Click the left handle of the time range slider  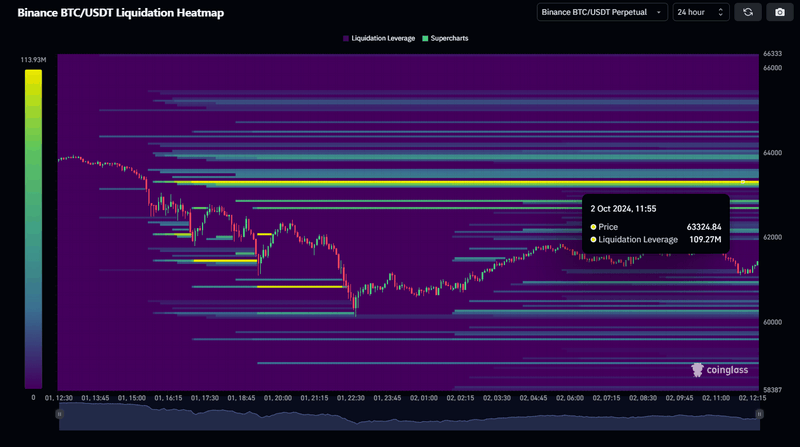[60, 414]
